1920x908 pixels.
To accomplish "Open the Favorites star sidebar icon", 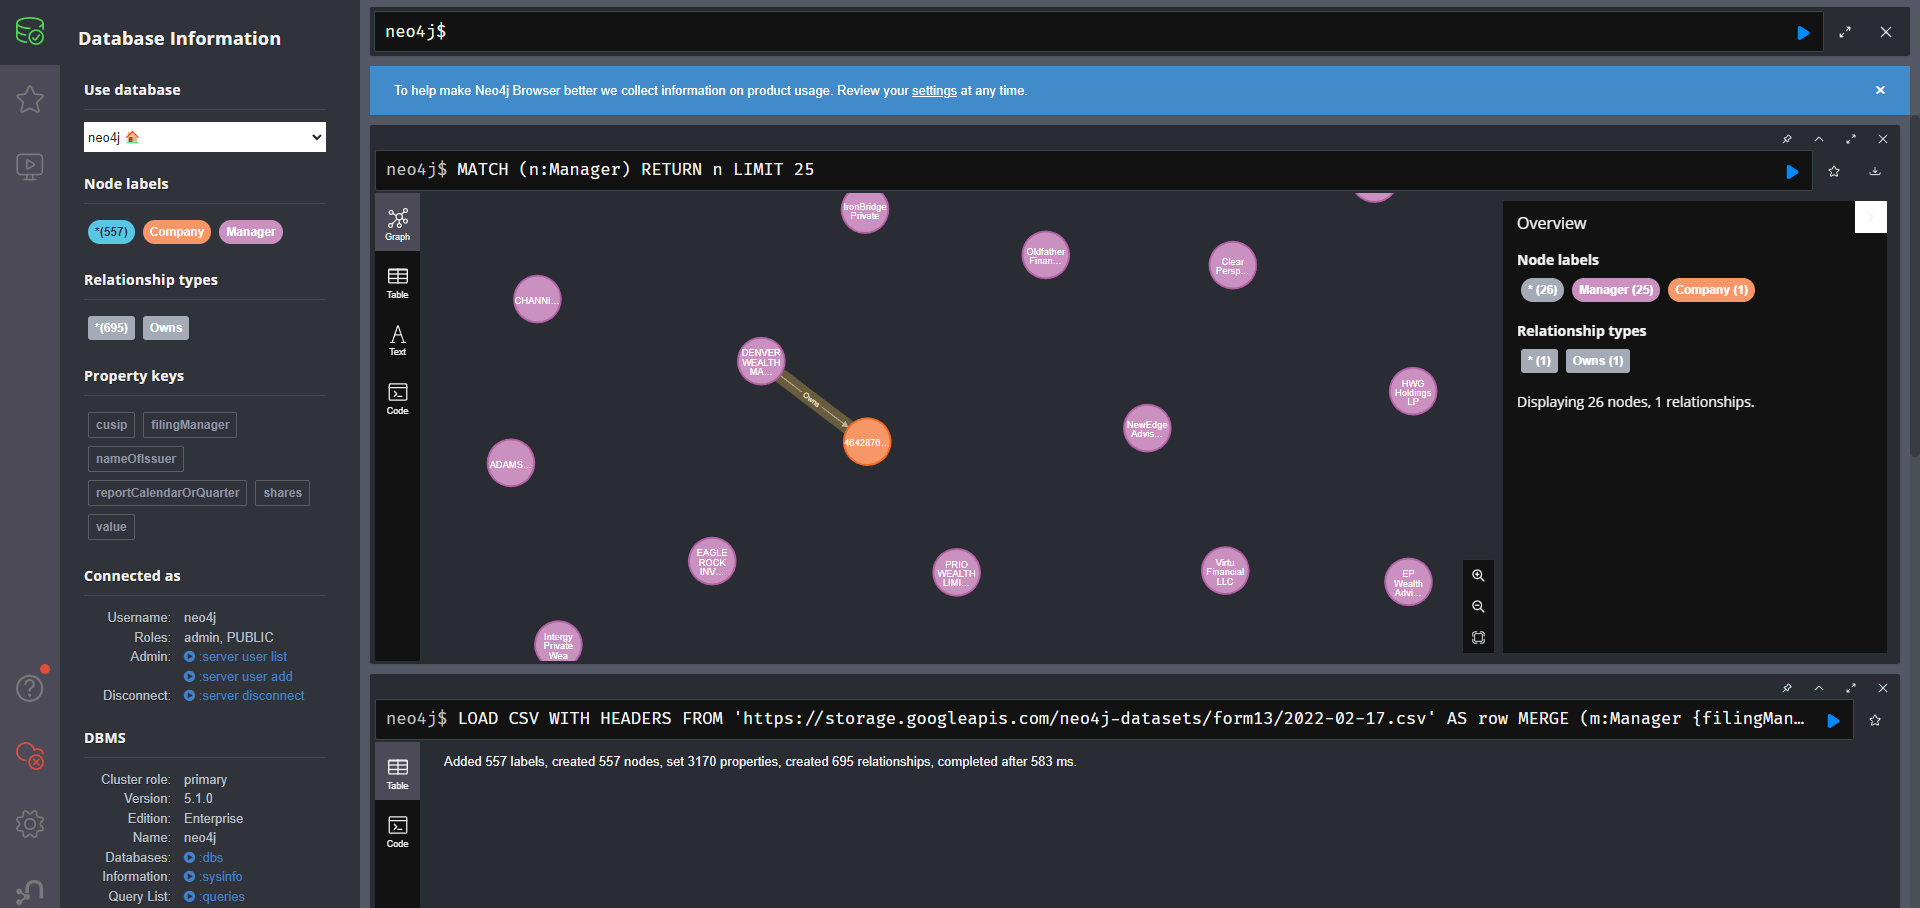I will point(30,99).
